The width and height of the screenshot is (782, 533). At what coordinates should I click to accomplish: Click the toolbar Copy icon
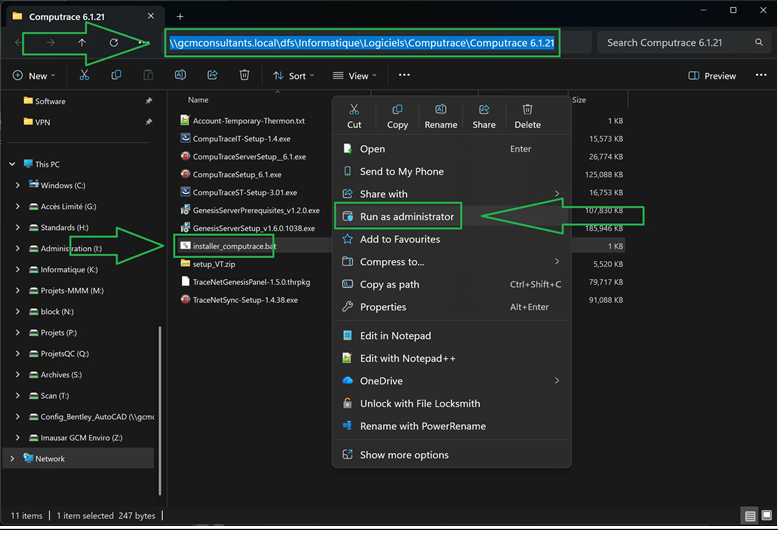coord(116,75)
